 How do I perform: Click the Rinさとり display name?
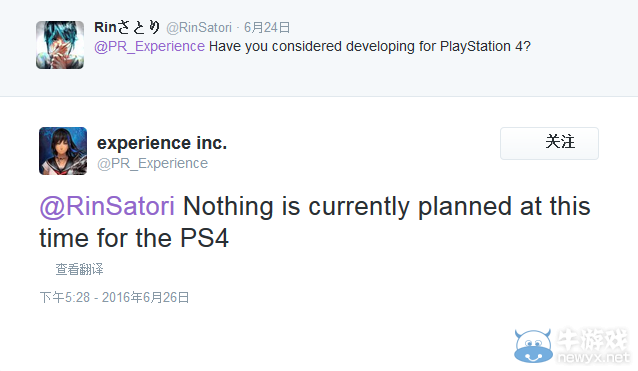[127, 27]
